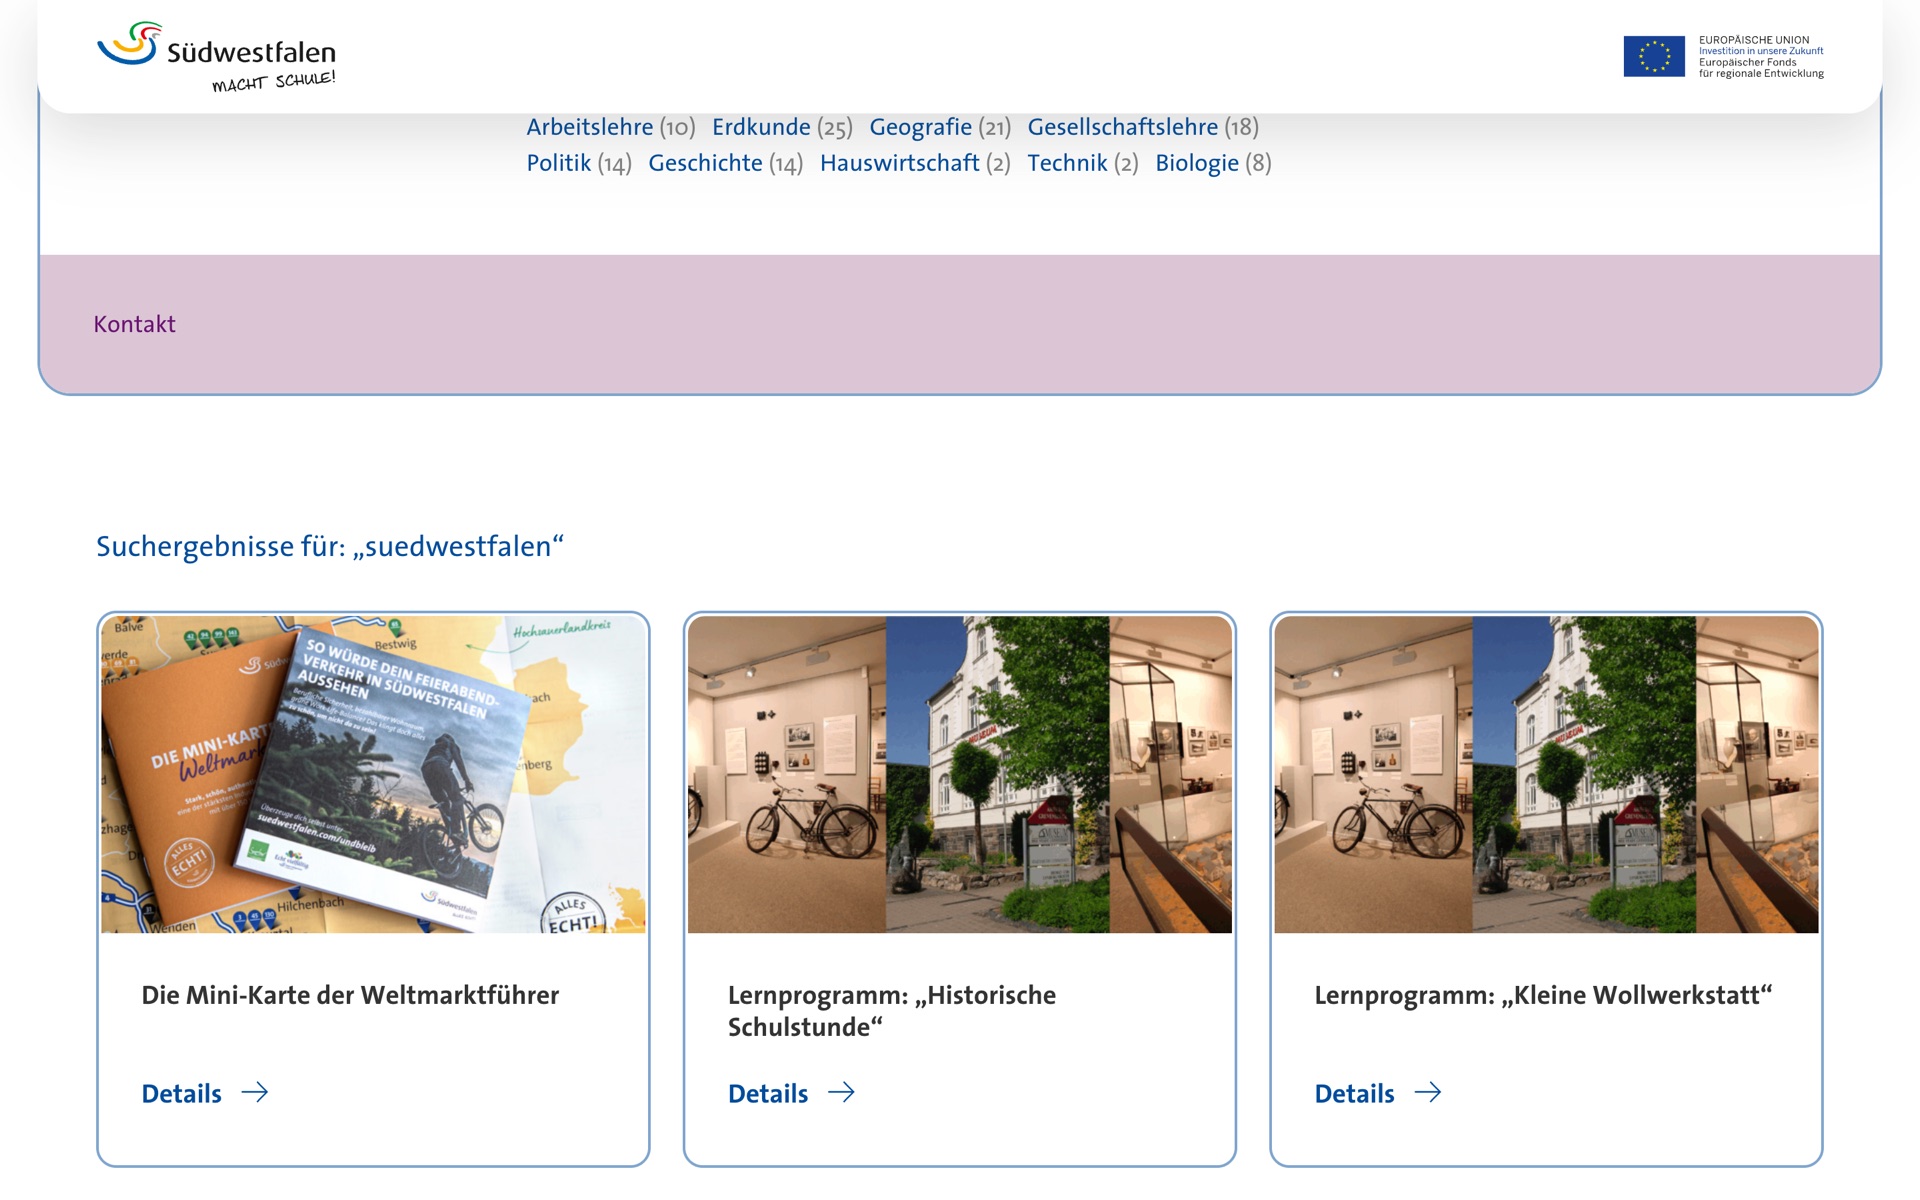Select the Geschichte subject link
The width and height of the screenshot is (1920, 1200).
705,163
